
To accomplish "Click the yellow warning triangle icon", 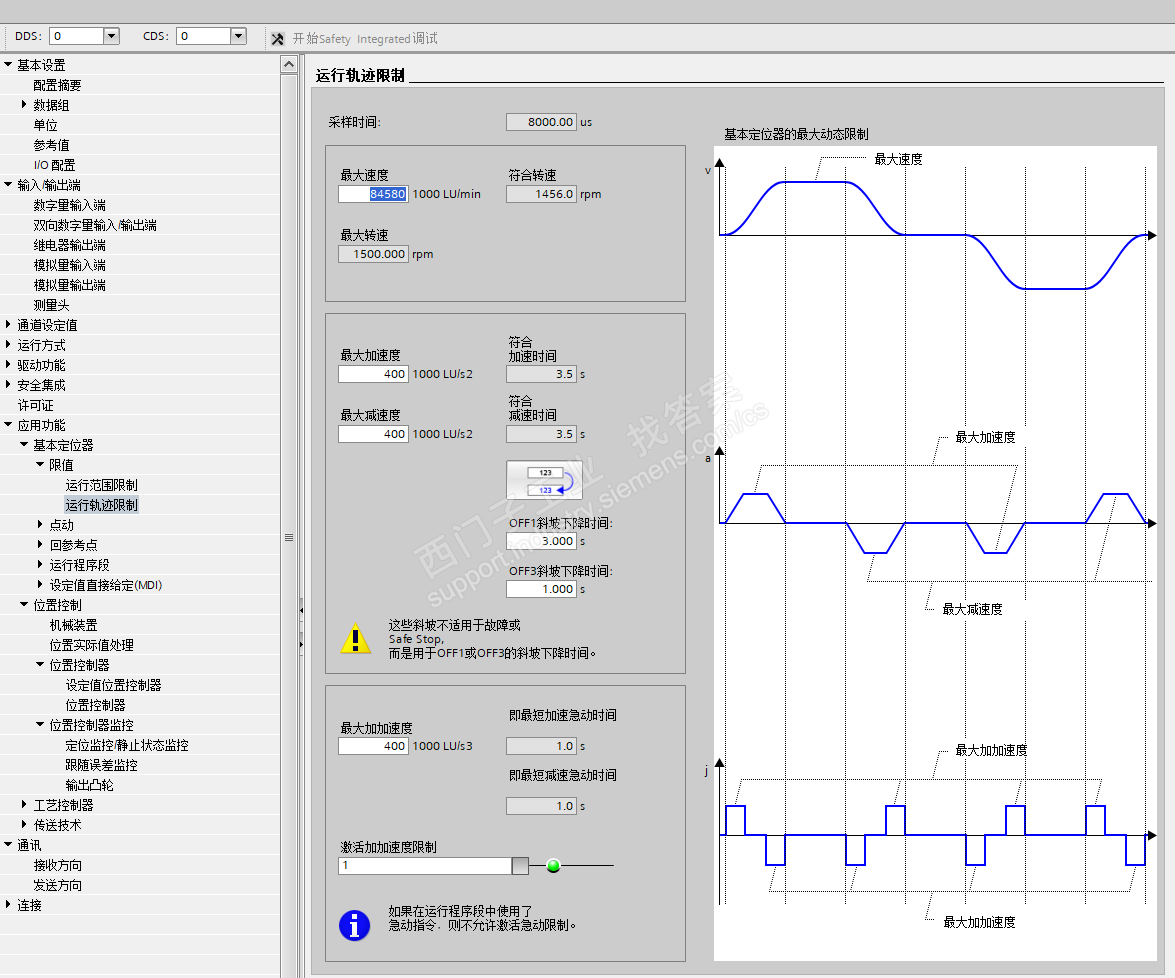I will (355, 639).
